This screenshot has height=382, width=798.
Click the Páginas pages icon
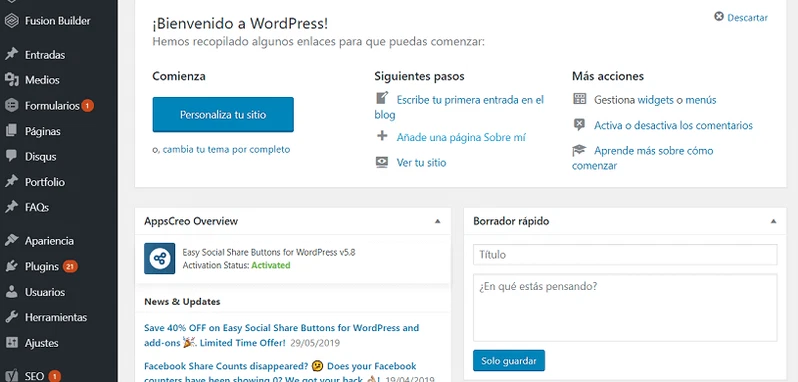(11, 131)
